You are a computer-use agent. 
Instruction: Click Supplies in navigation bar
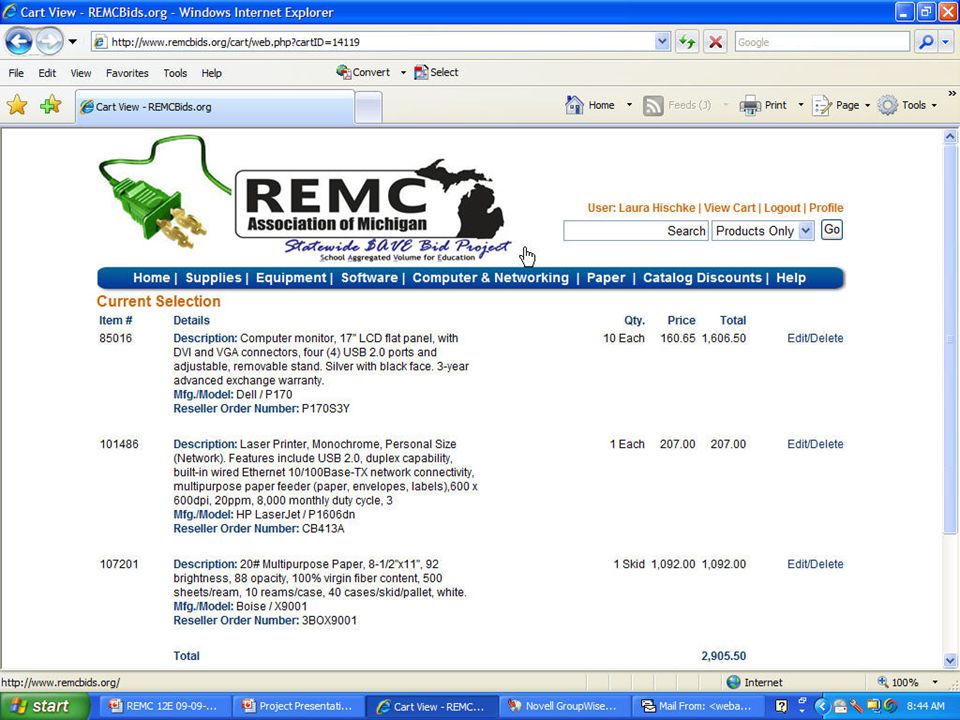[x=213, y=277]
